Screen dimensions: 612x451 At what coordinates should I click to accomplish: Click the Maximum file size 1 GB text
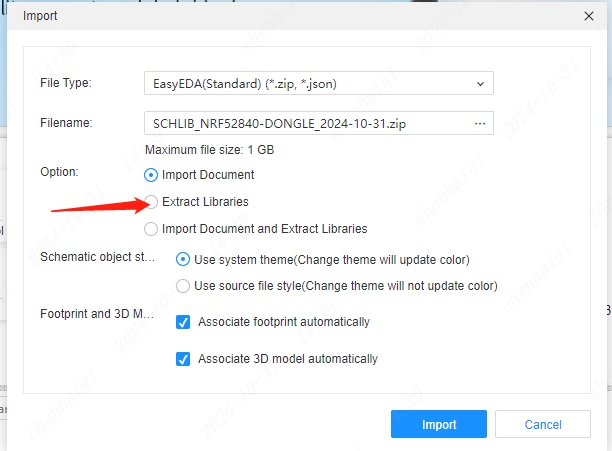point(209,150)
